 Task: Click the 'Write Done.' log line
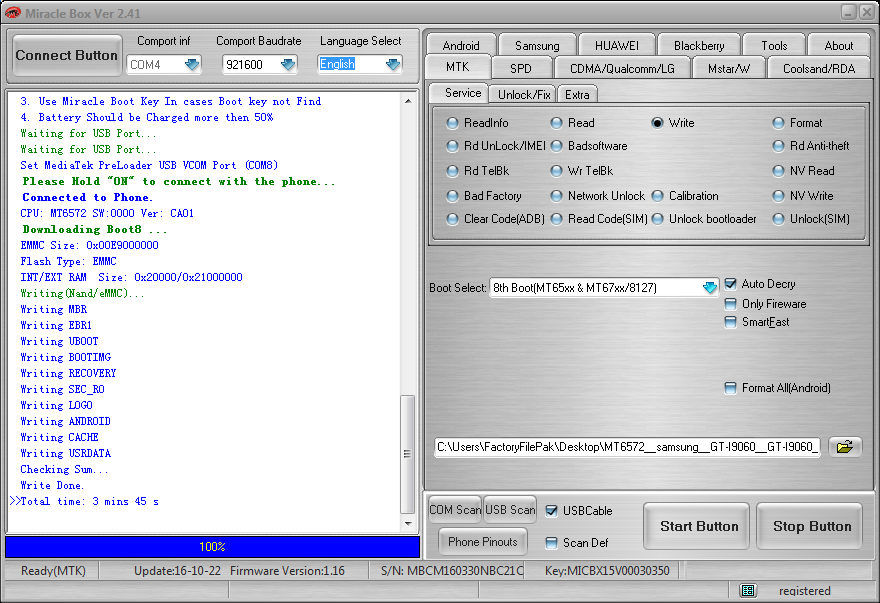(x=52, y=485)
